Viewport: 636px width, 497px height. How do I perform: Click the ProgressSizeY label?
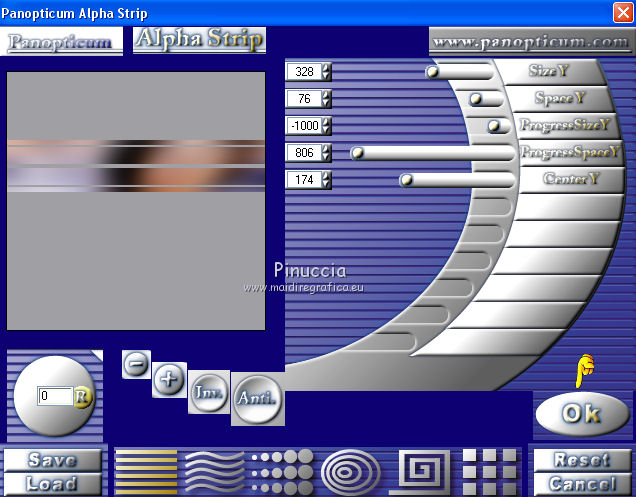pos(565,125)
